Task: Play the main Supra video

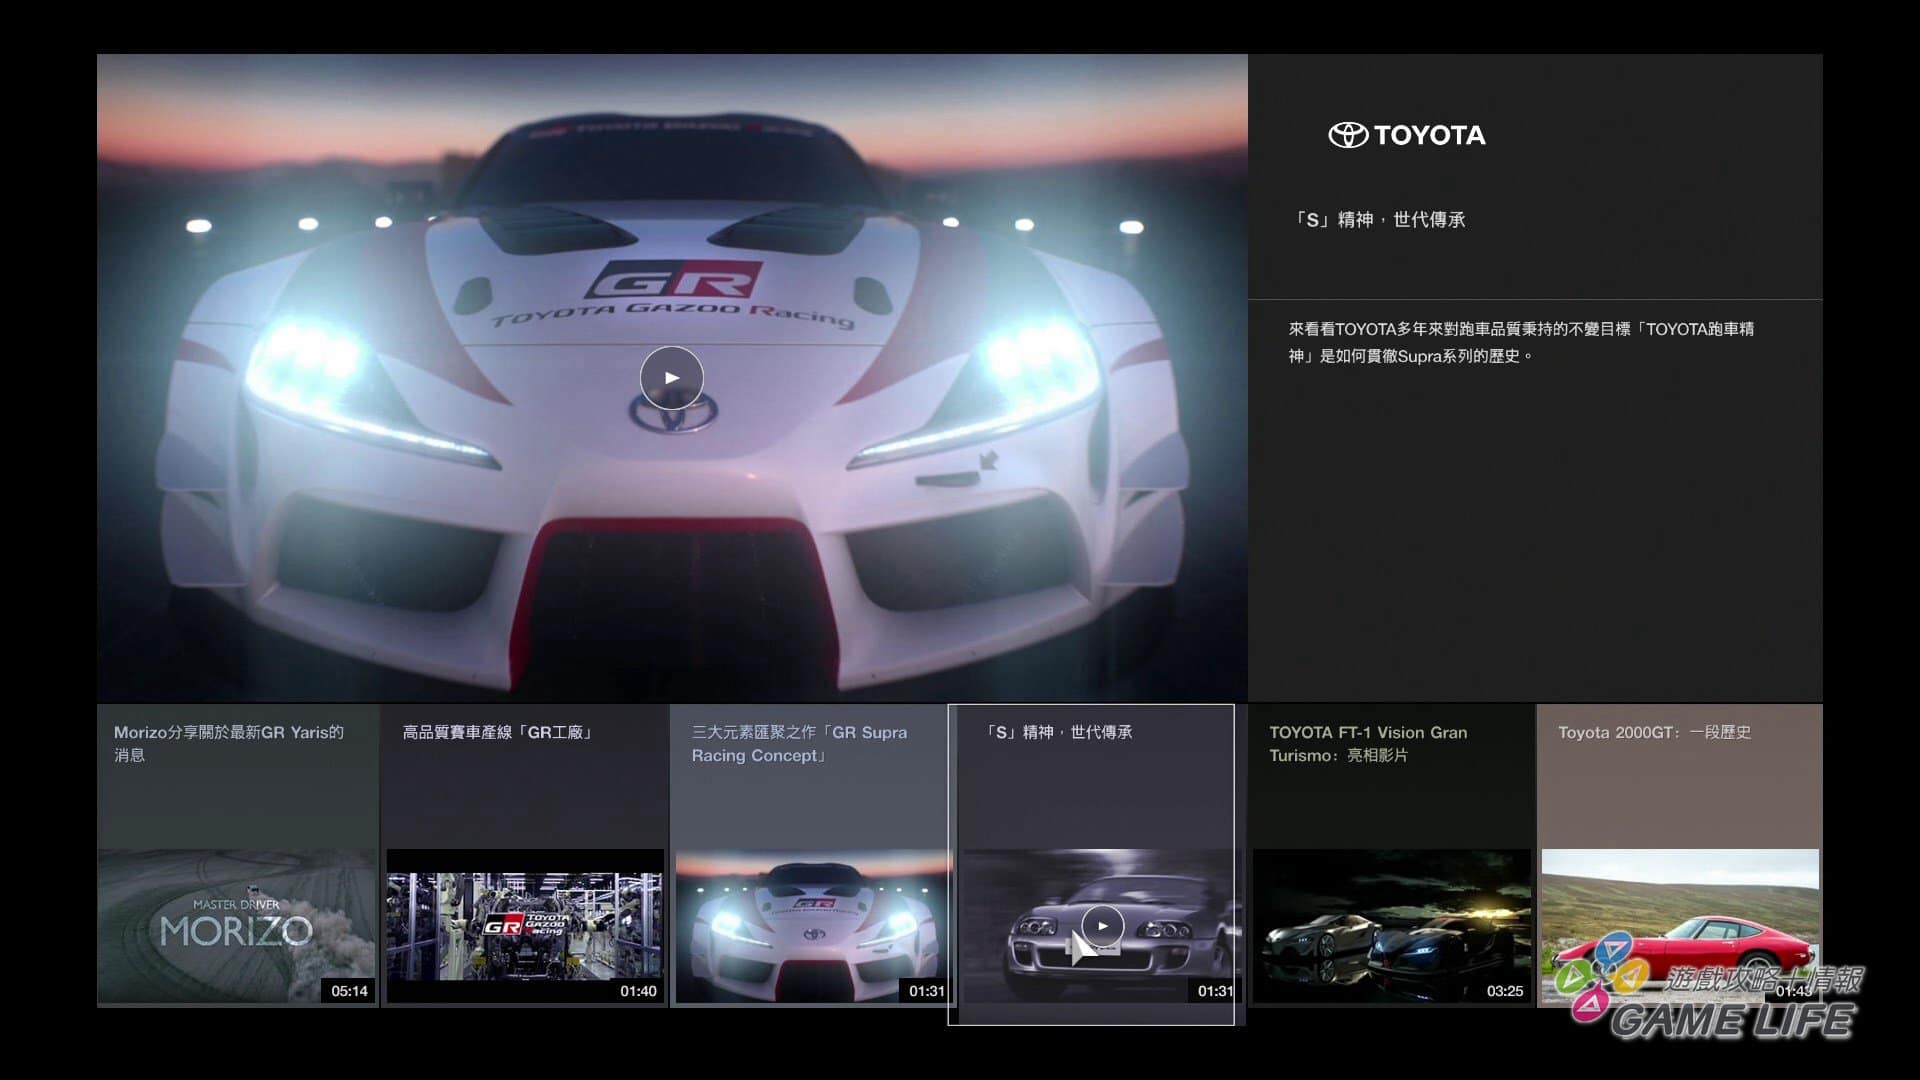Action: pyautogui.click(x=671, y=378)
